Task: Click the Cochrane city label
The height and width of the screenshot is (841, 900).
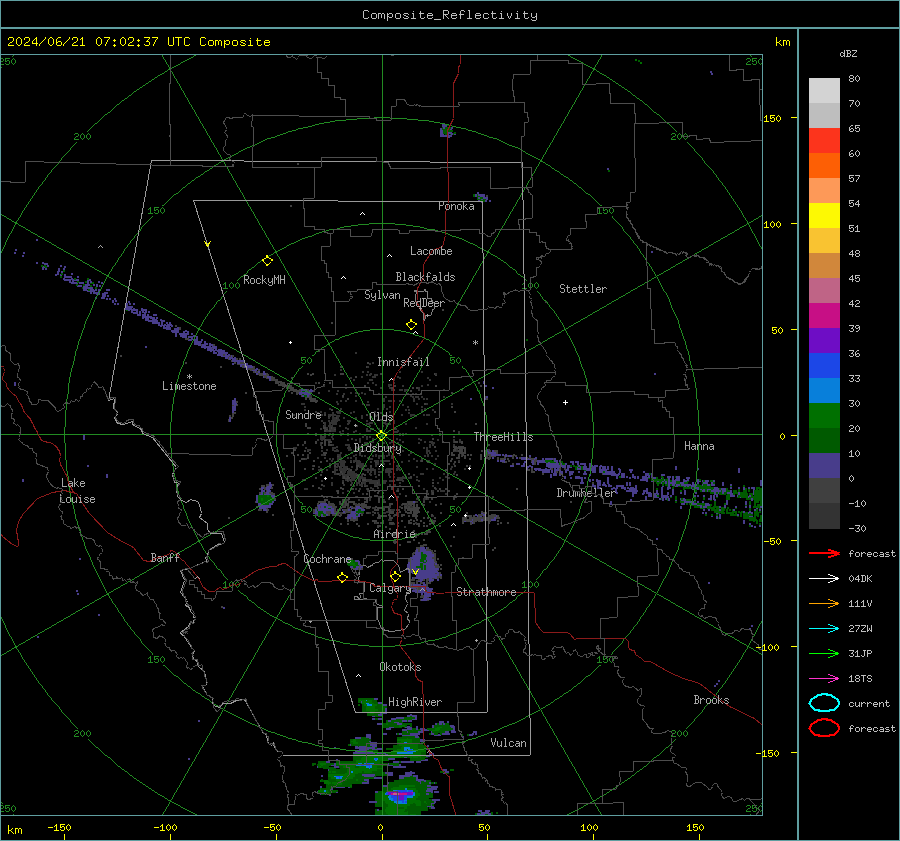Action: point(327,559)
